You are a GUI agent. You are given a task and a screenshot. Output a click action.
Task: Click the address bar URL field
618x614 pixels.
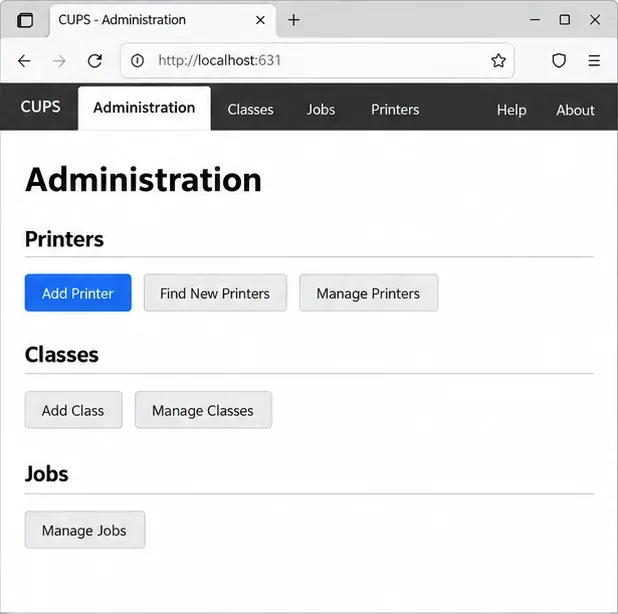point(317,61)
